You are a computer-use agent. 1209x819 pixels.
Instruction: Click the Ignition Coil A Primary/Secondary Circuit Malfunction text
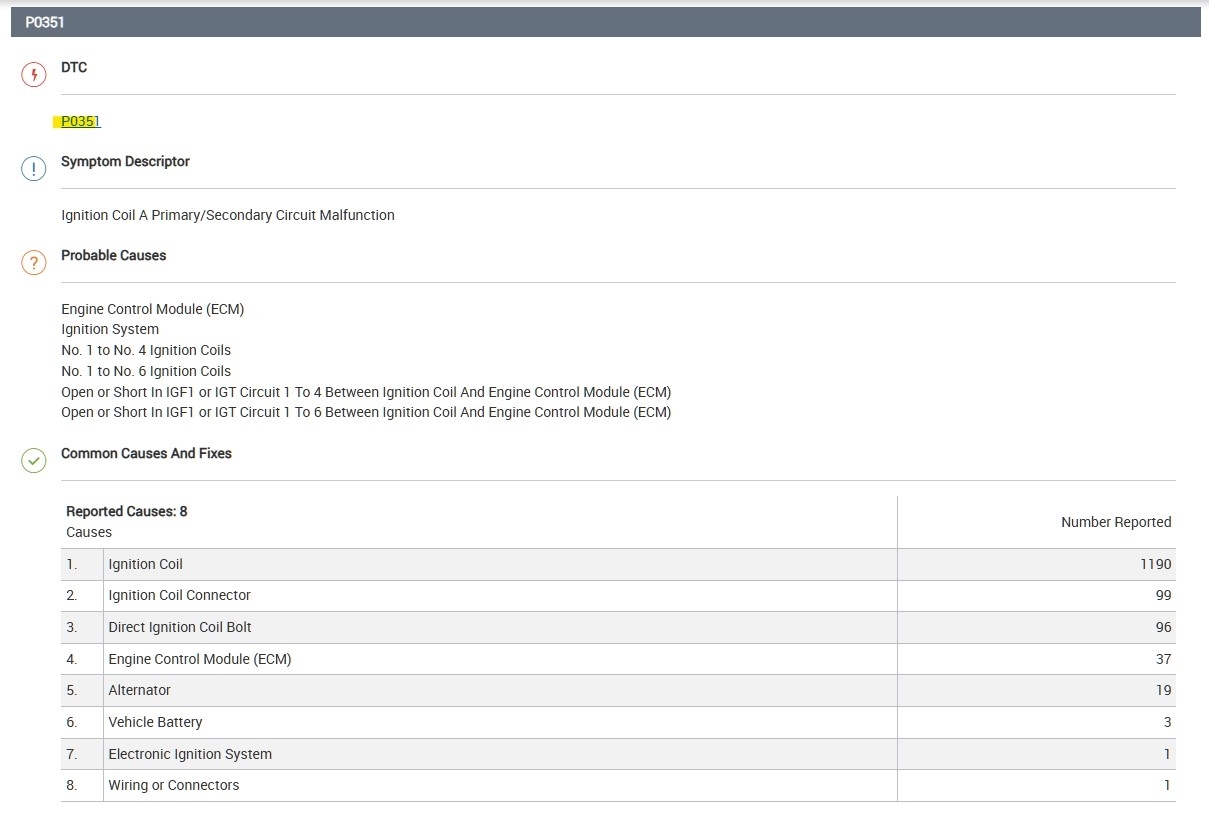pyautogui.click(x=228, y=215)
